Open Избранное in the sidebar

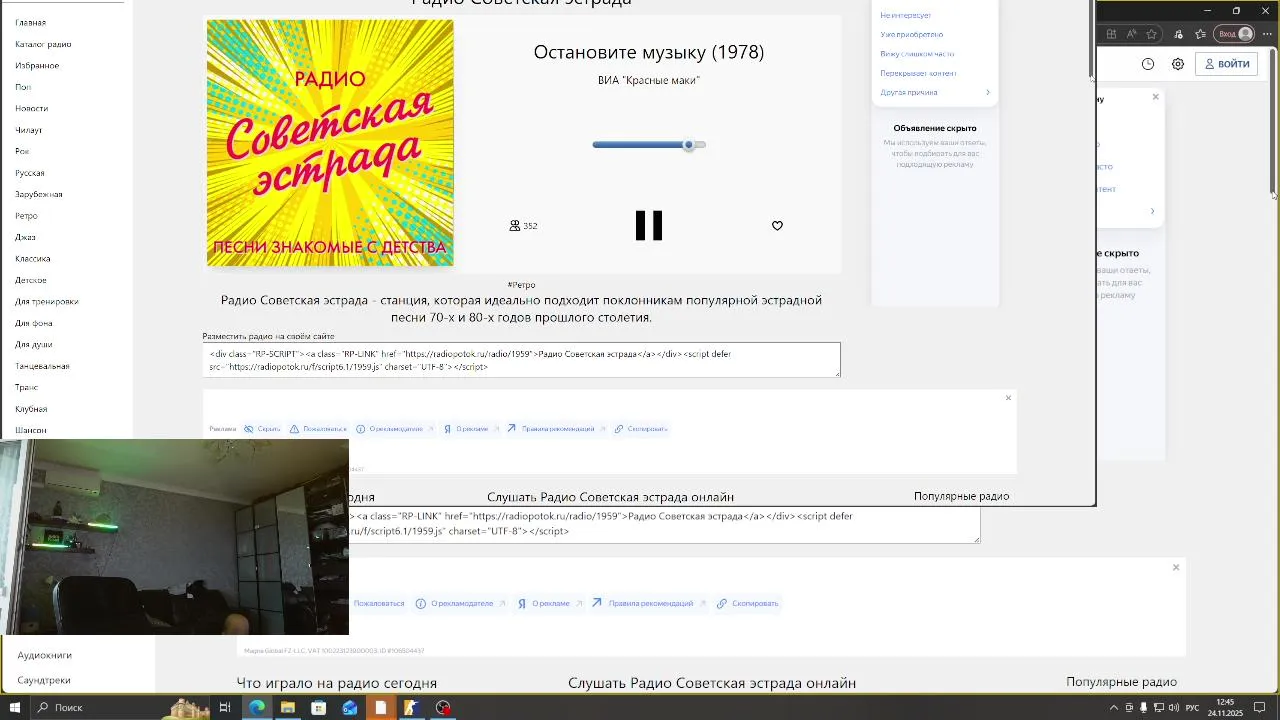[37, 65]
